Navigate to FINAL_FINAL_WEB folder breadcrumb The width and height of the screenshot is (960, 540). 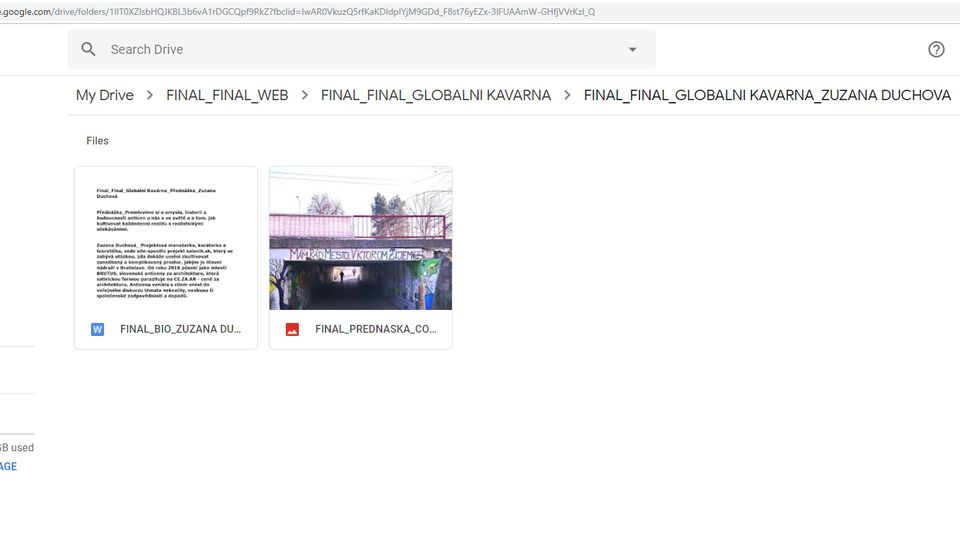[x=227, y=95]
